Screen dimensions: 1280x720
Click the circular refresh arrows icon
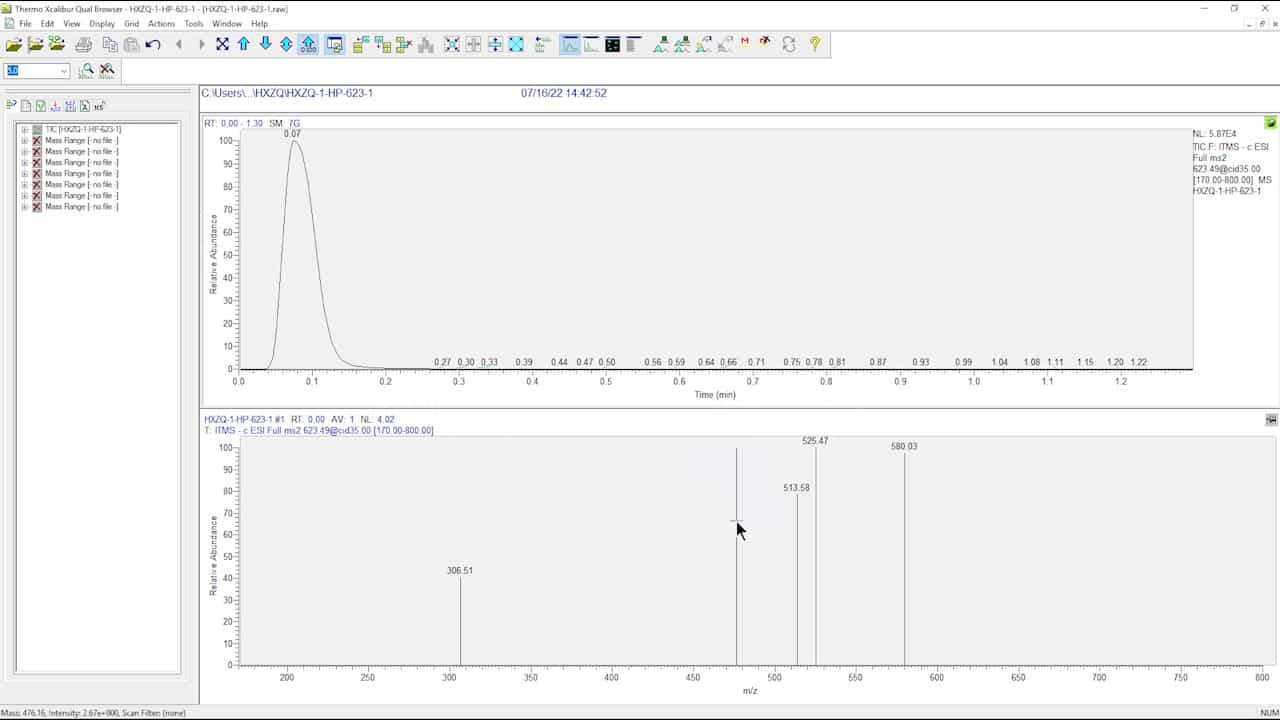(x=789, y=44)
